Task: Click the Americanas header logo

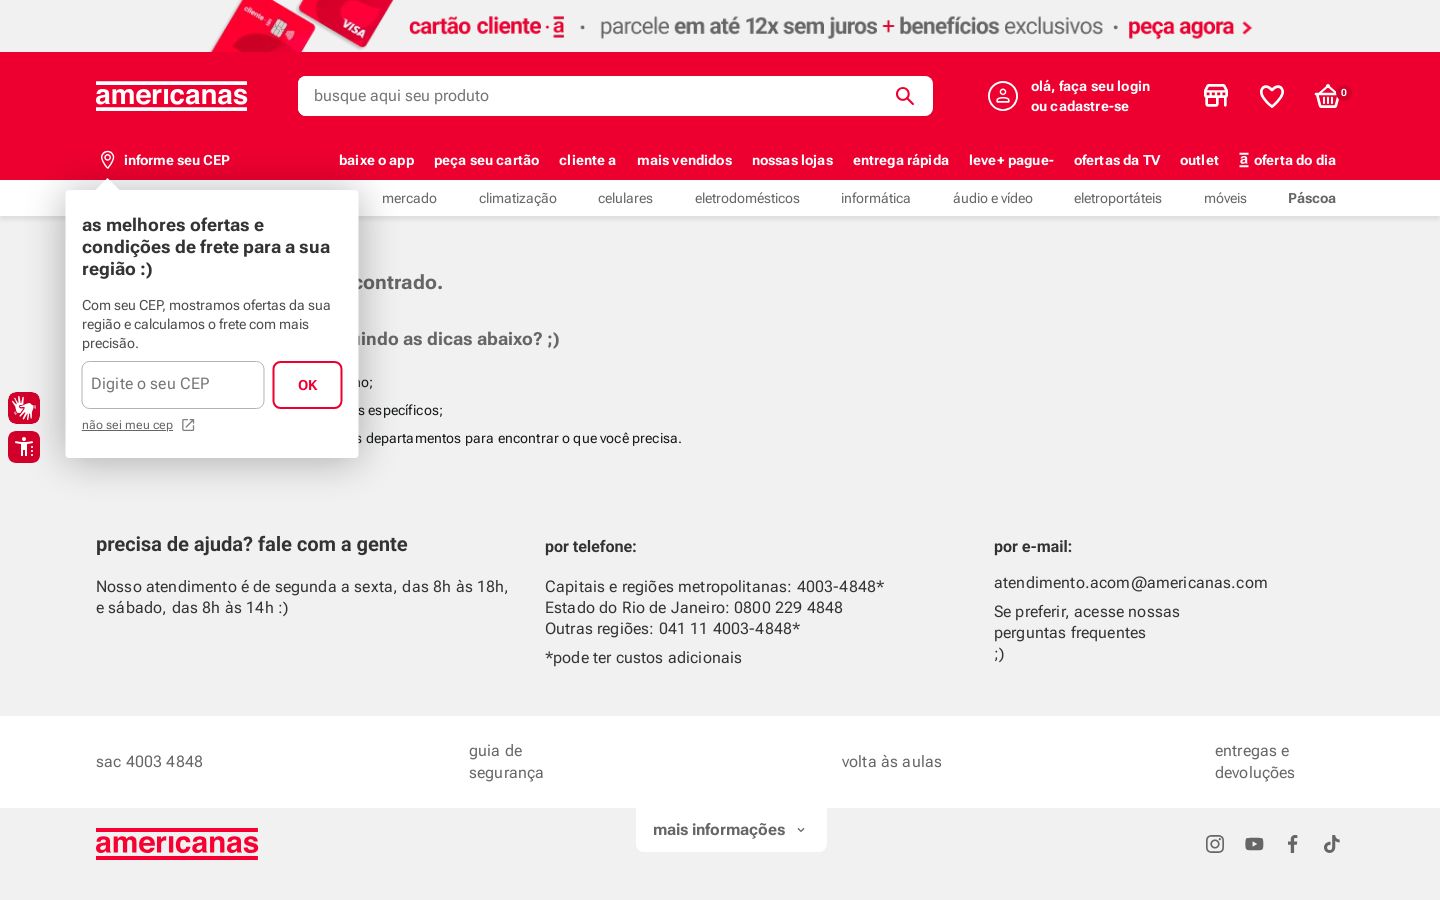Action: click(x=171, y=96)
